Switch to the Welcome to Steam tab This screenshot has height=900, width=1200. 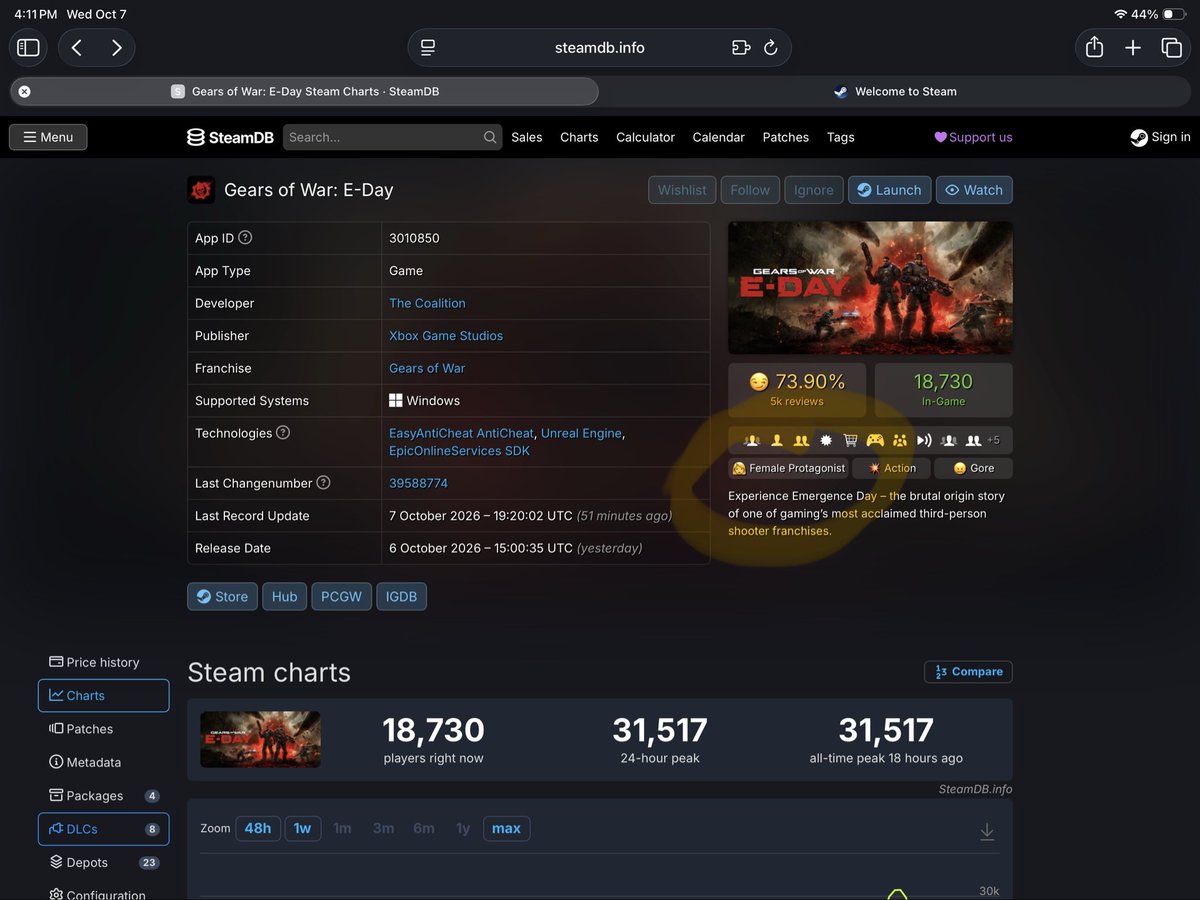click(x=896, y=91)
